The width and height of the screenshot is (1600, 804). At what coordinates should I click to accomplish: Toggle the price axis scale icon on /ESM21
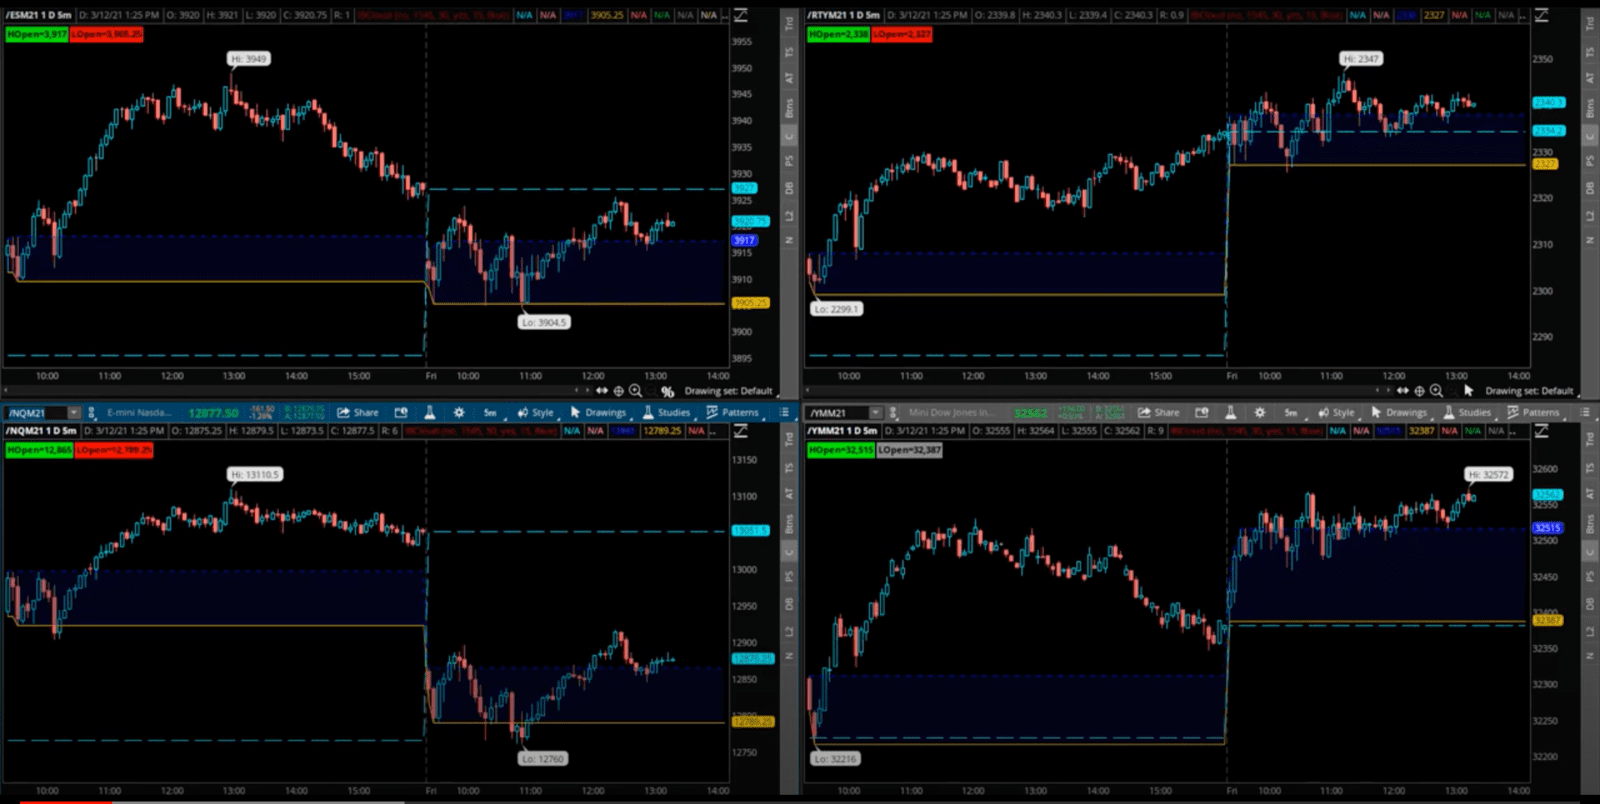[741, 15]
